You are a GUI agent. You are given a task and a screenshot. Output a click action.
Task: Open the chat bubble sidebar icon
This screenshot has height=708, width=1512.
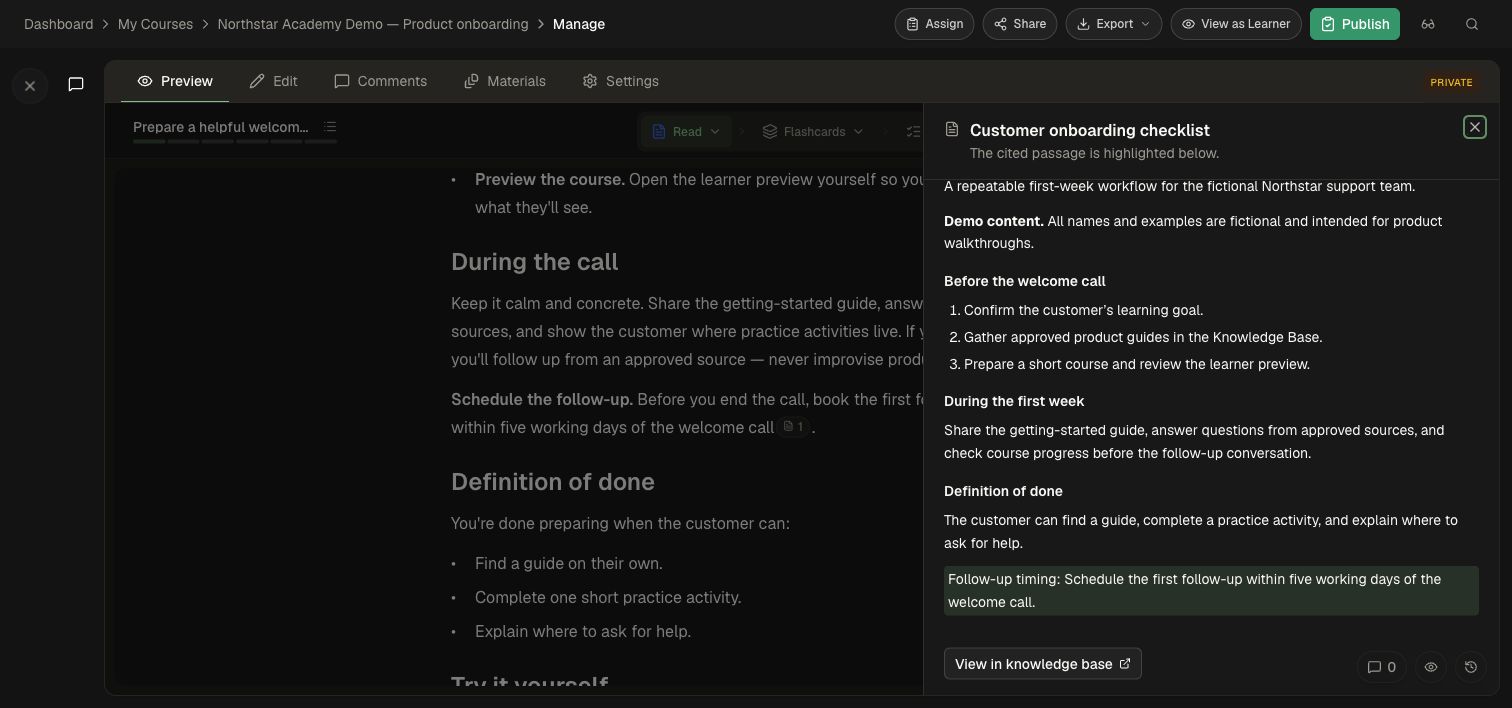[x=76, y=84]
